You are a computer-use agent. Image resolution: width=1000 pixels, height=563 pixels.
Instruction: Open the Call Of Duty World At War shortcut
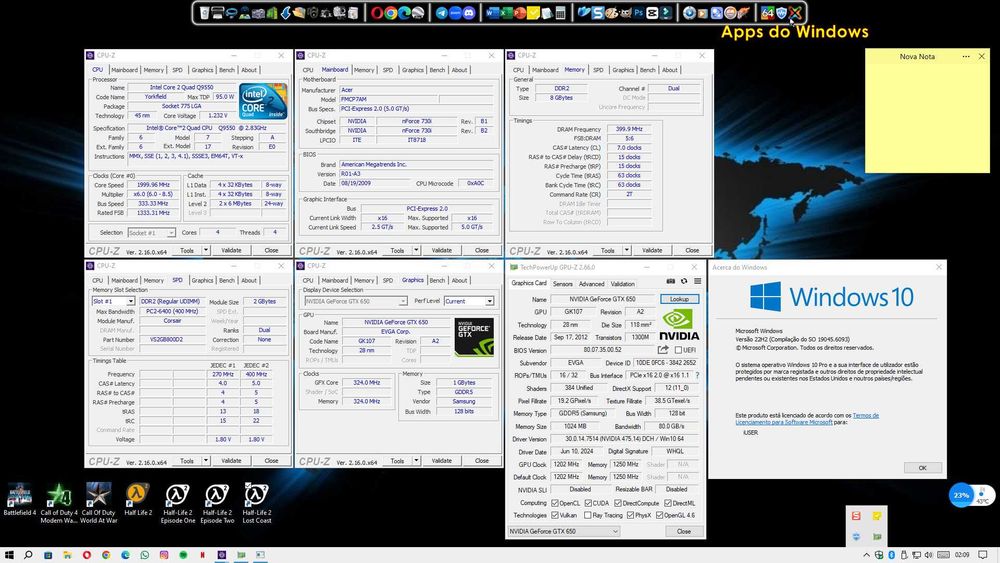(99, 504)
